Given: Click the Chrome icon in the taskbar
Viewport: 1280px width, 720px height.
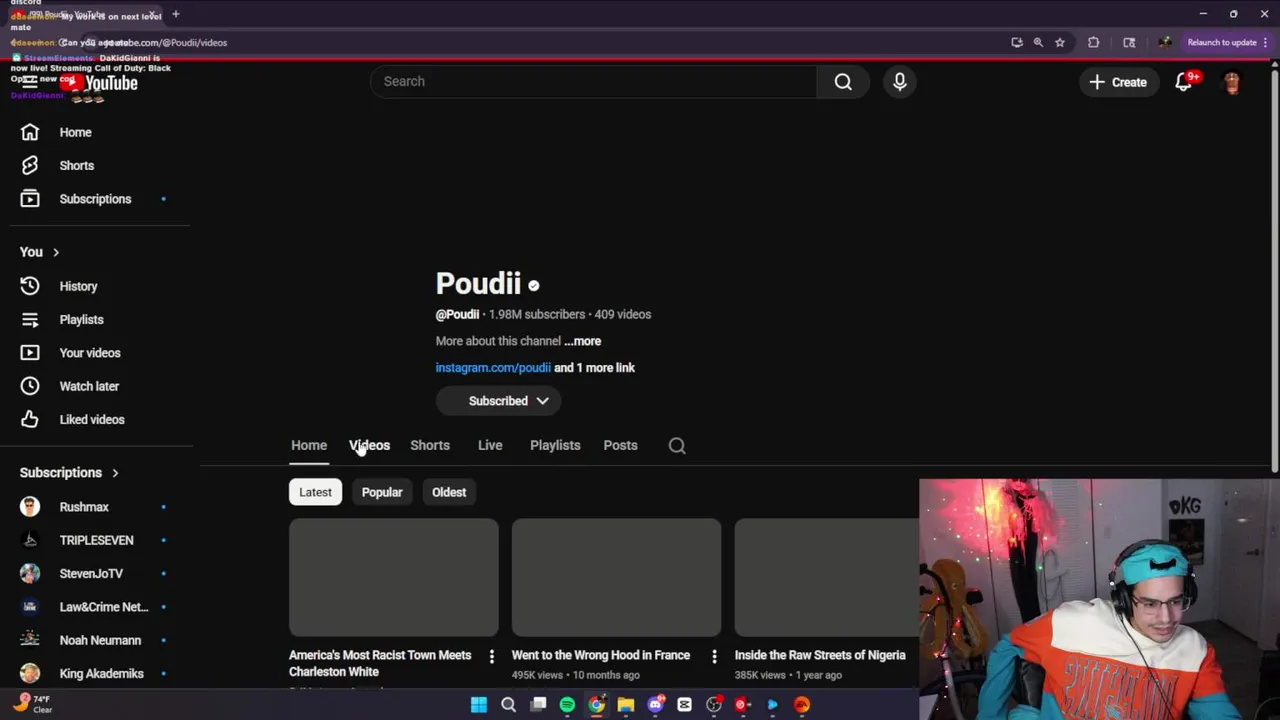Looking at the screenshot, I should (596, 705).
